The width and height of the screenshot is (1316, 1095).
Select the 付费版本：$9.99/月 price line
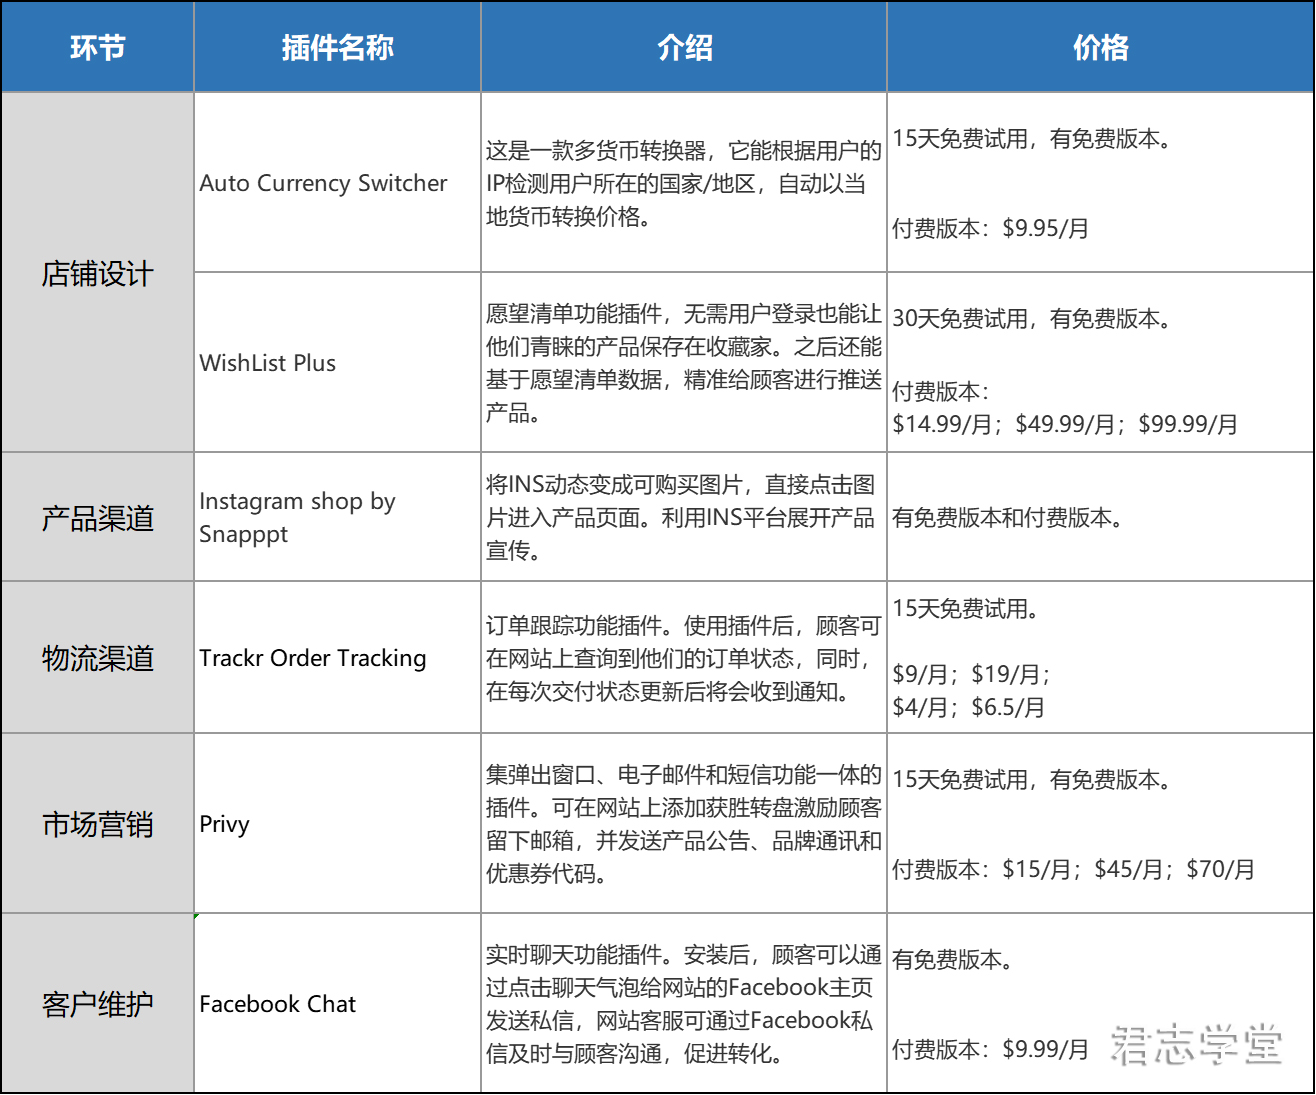pyautogui.click(x=991, y=1049)
